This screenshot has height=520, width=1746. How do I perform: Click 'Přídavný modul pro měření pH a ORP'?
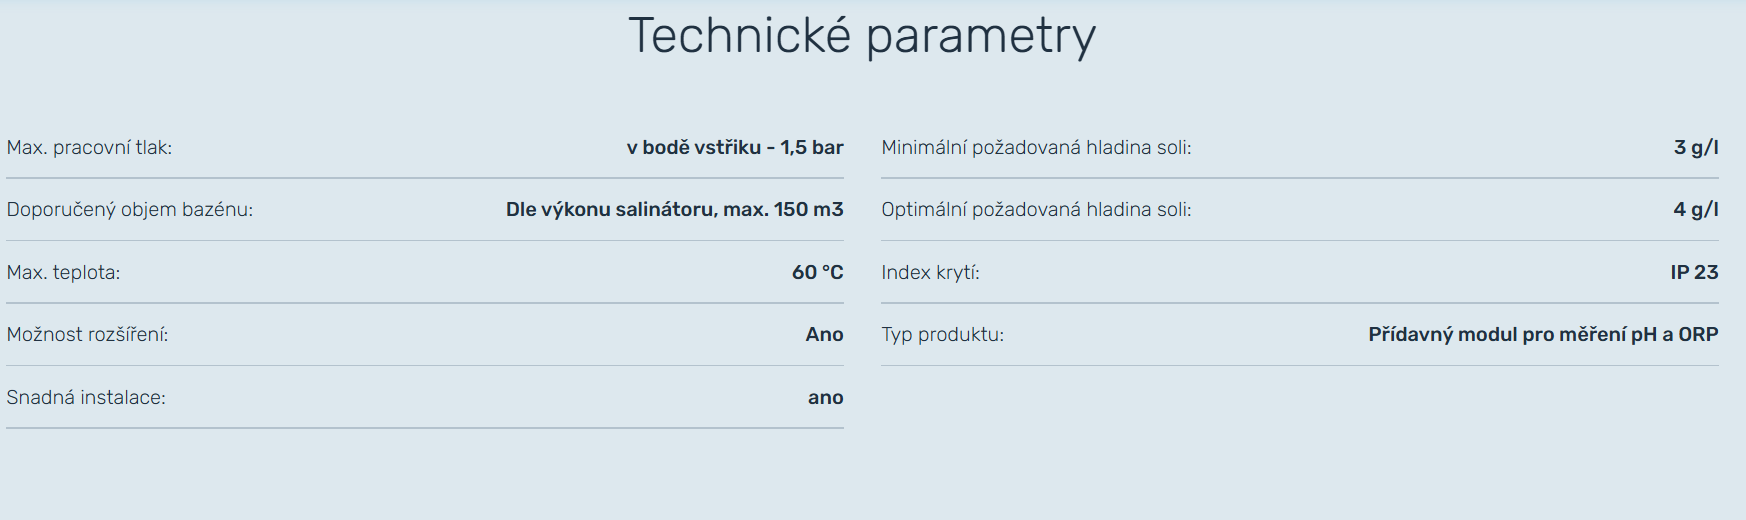[1542, 335]
